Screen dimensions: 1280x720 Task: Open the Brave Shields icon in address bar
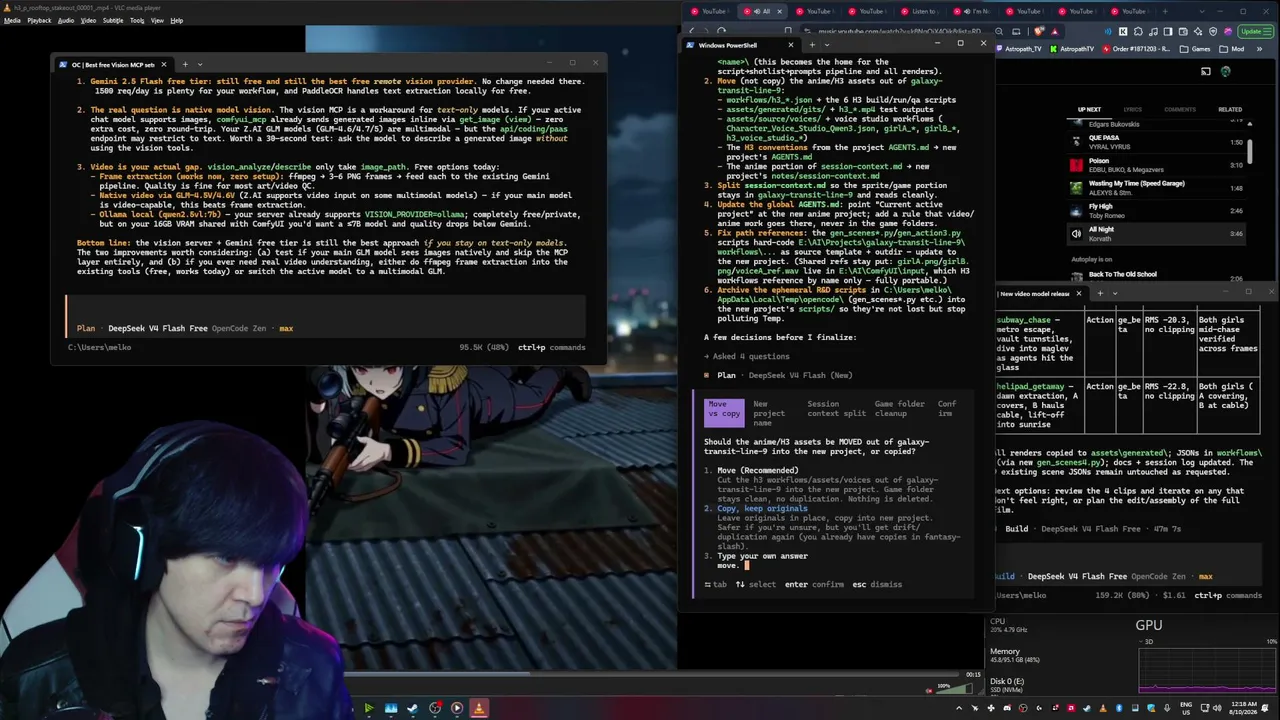point(1038,31)
